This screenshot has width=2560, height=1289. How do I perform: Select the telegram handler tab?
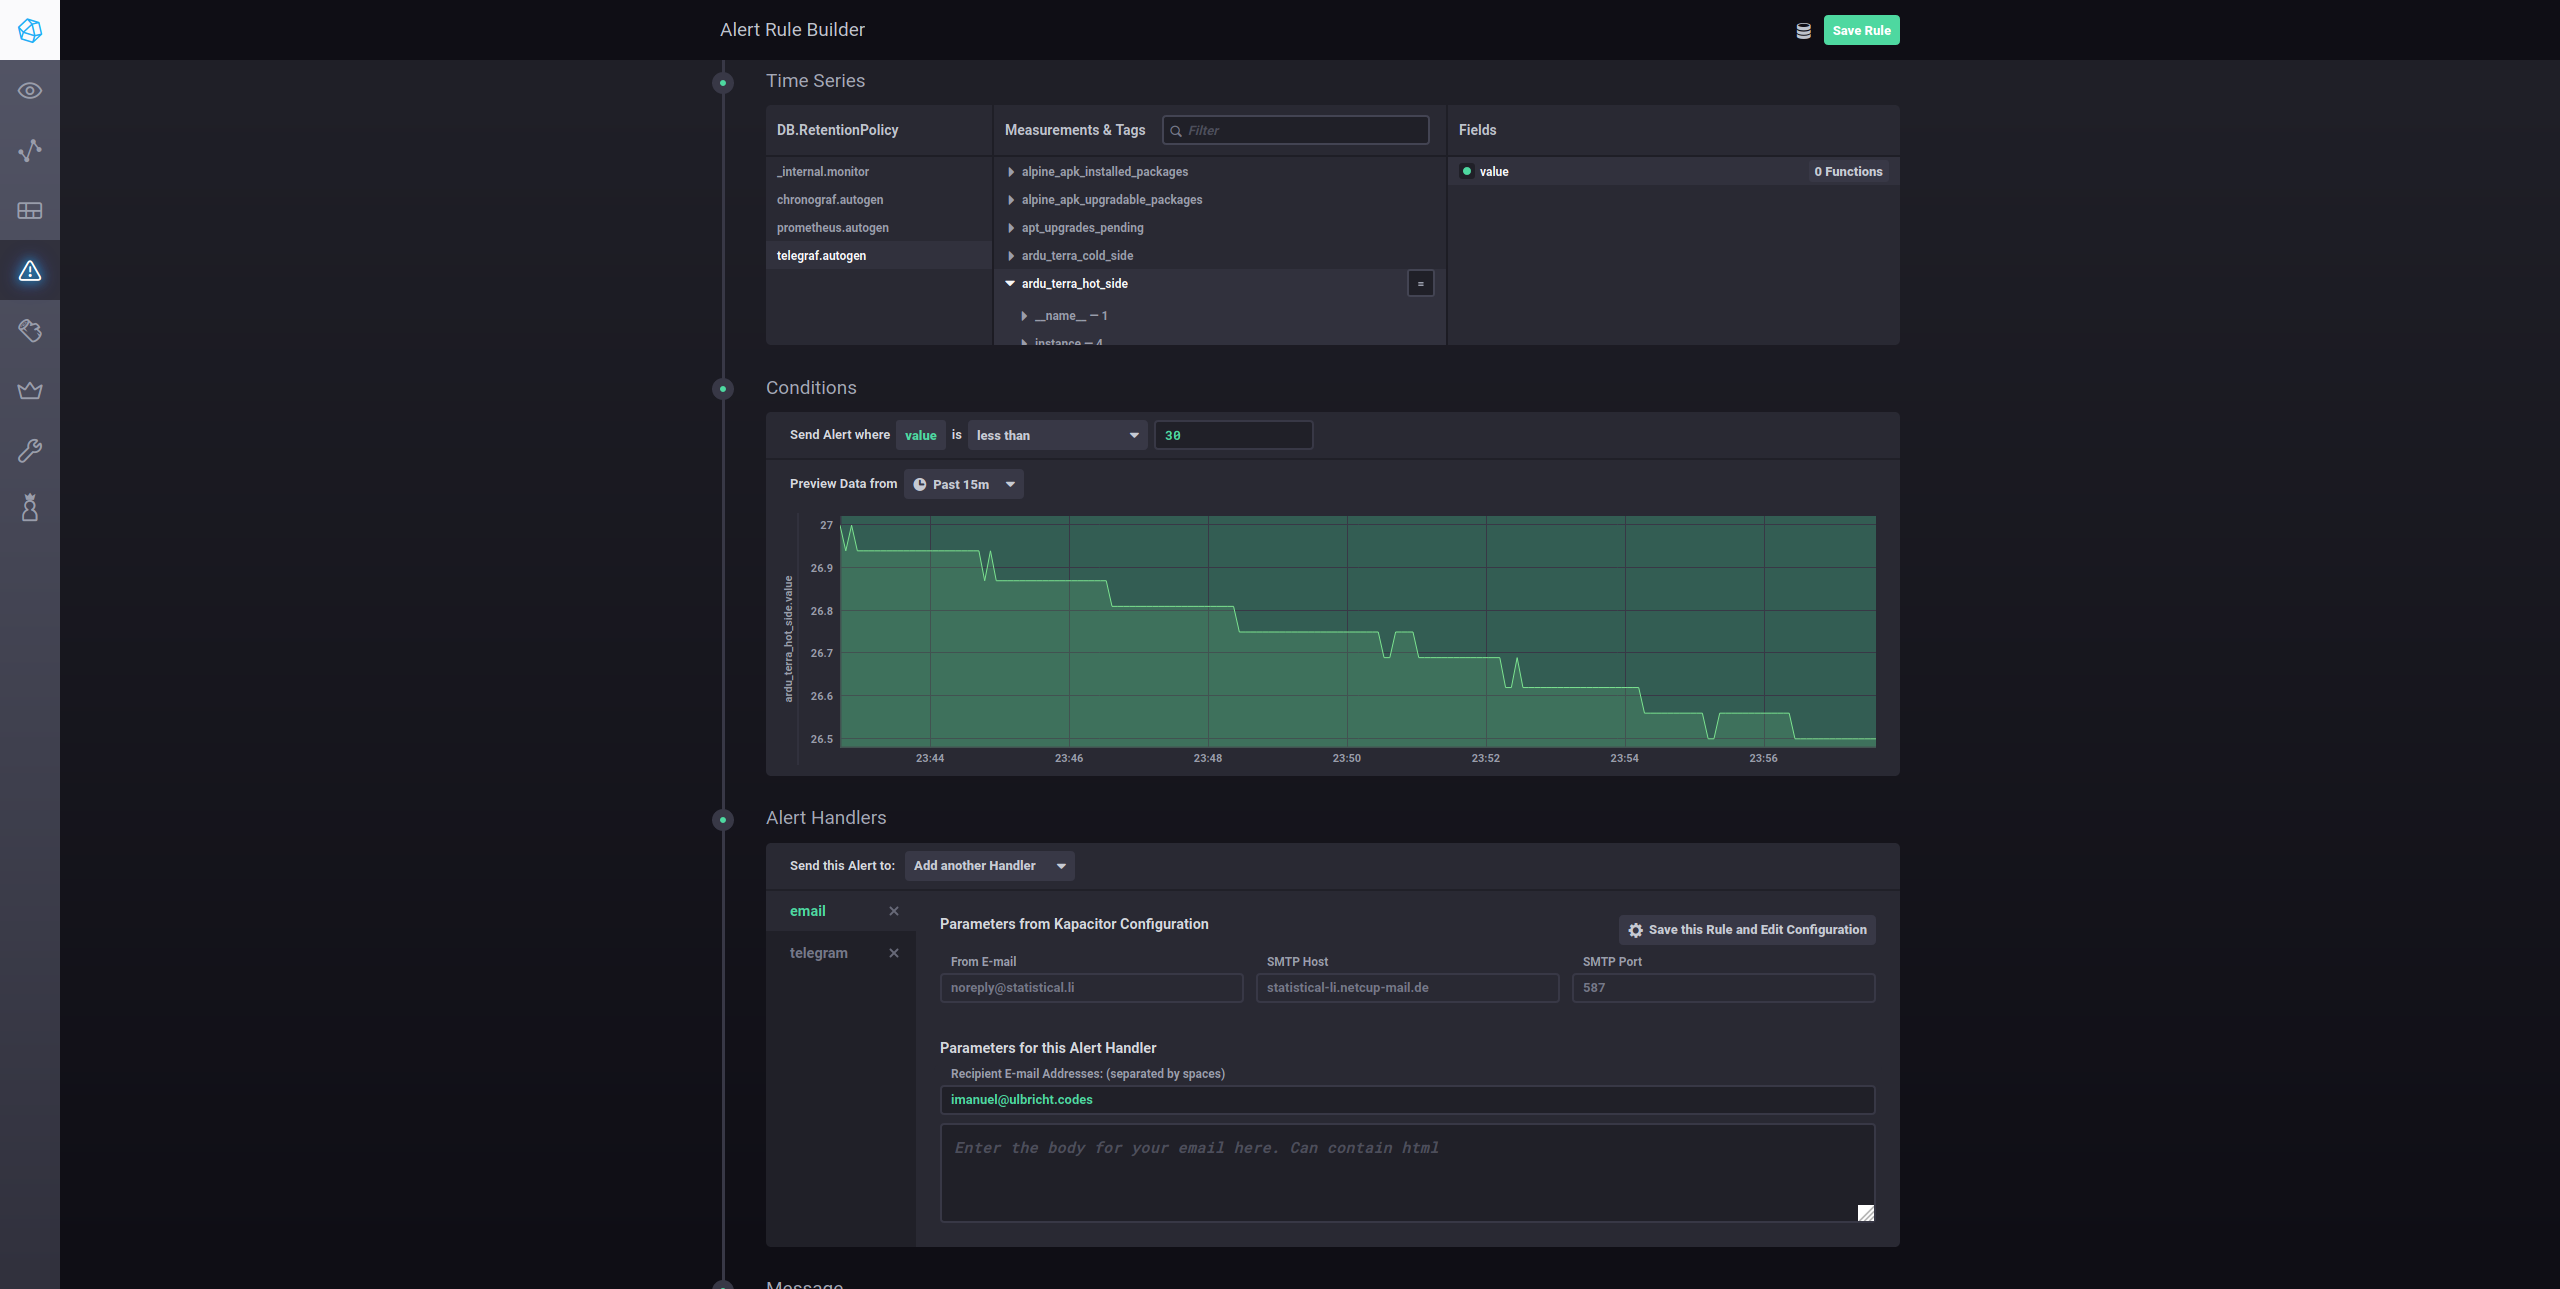[x=819, y=953]
